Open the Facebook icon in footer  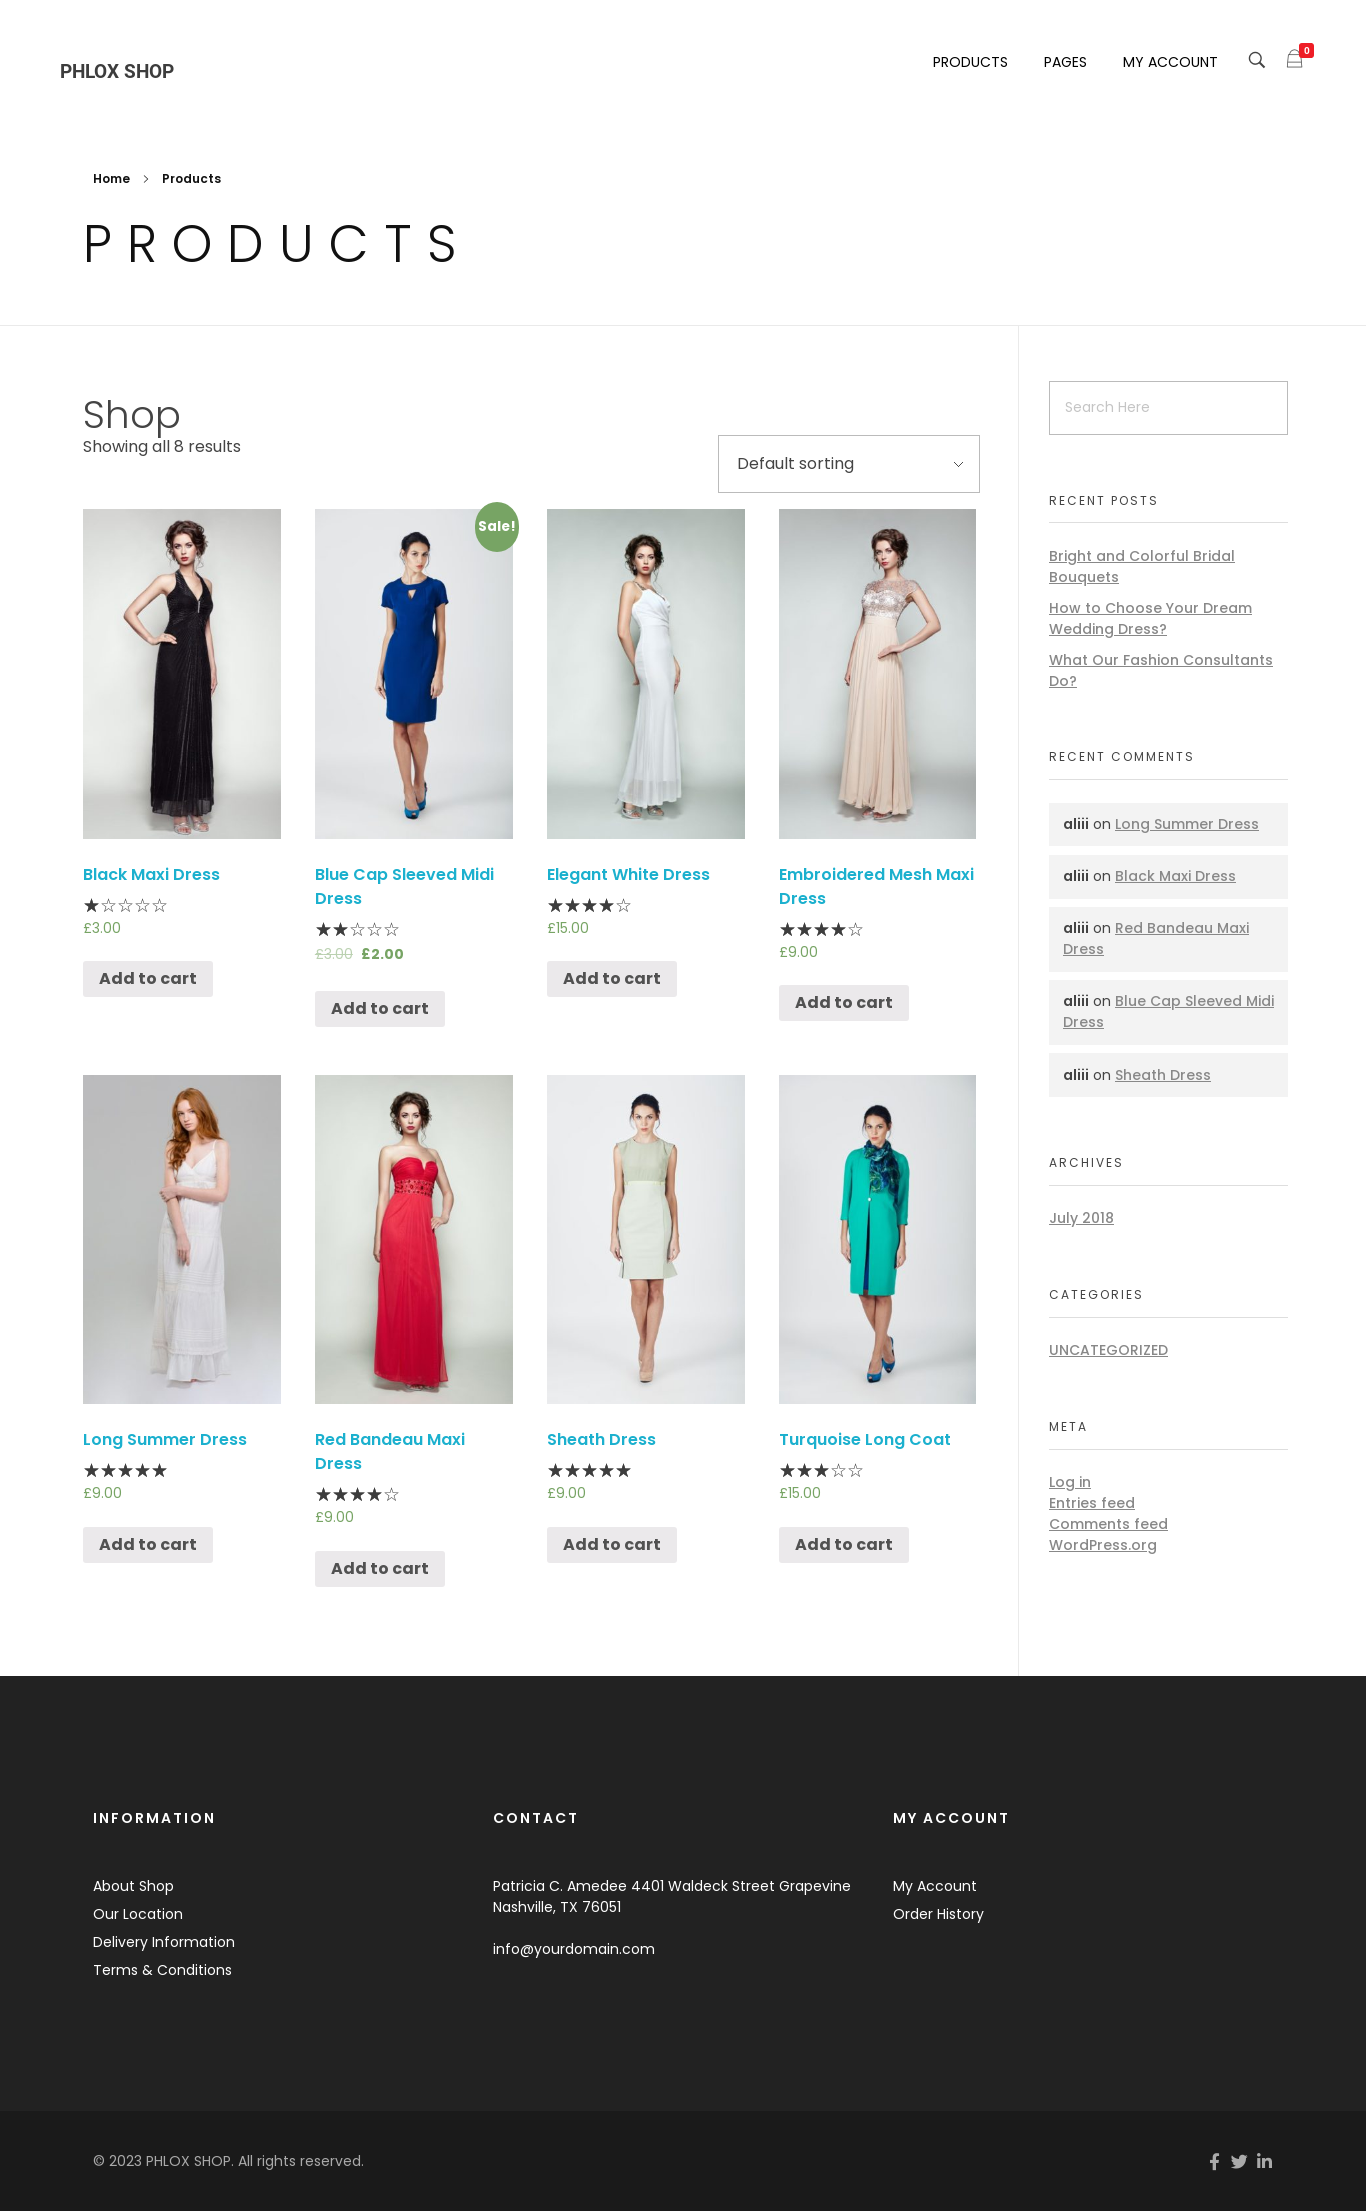point(1214,2161)
